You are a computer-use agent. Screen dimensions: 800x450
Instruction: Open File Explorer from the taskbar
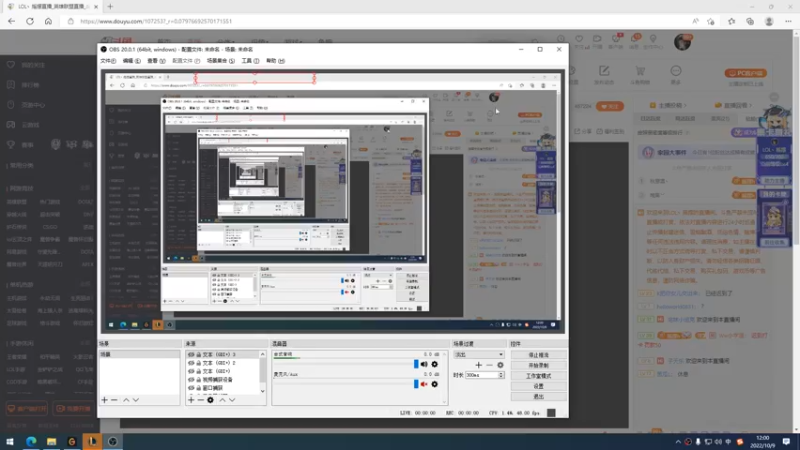(52, 441)
